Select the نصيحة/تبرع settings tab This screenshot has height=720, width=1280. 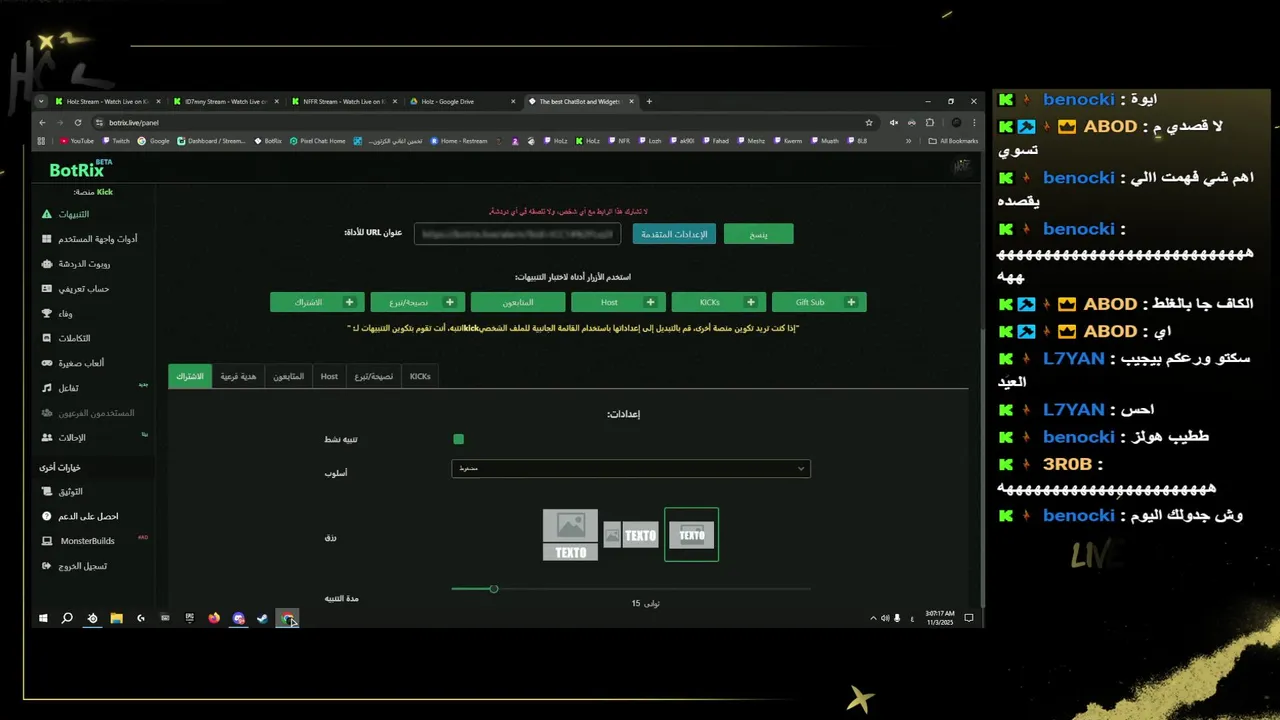(374, 376)
